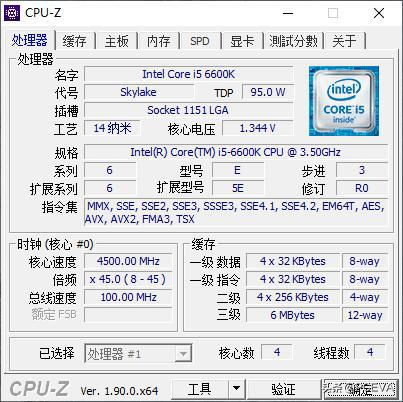
Task: Open the 測試分數 benchmark tab
Action: click(293, 41)
